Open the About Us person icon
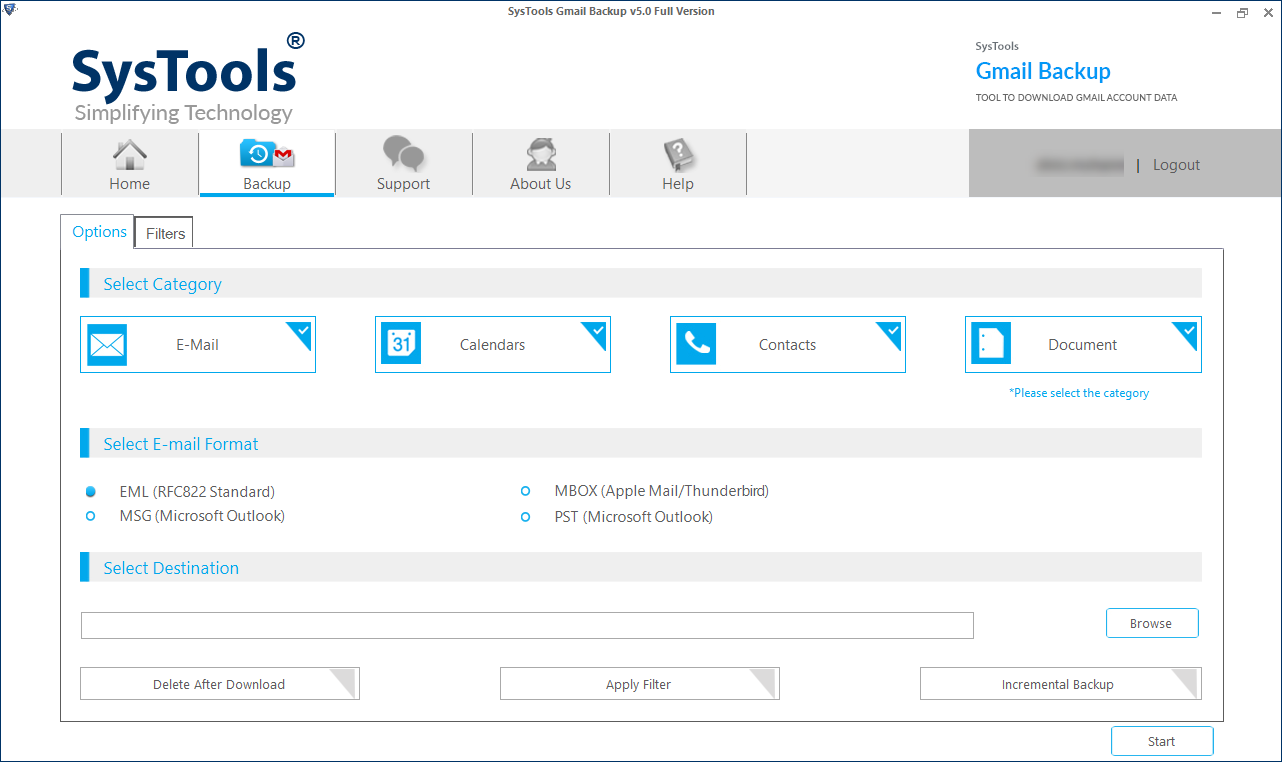The height and width of the screenshot is (762, 1282). (x=540, y=155)
